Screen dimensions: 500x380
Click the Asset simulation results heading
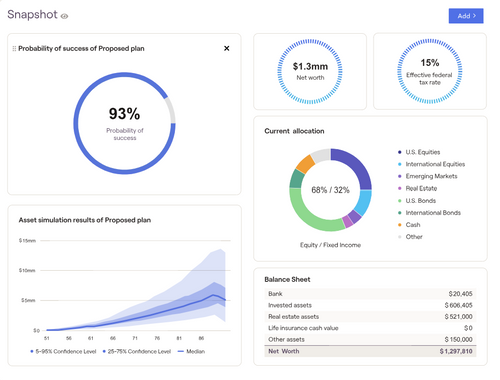[x=85, y=220]
